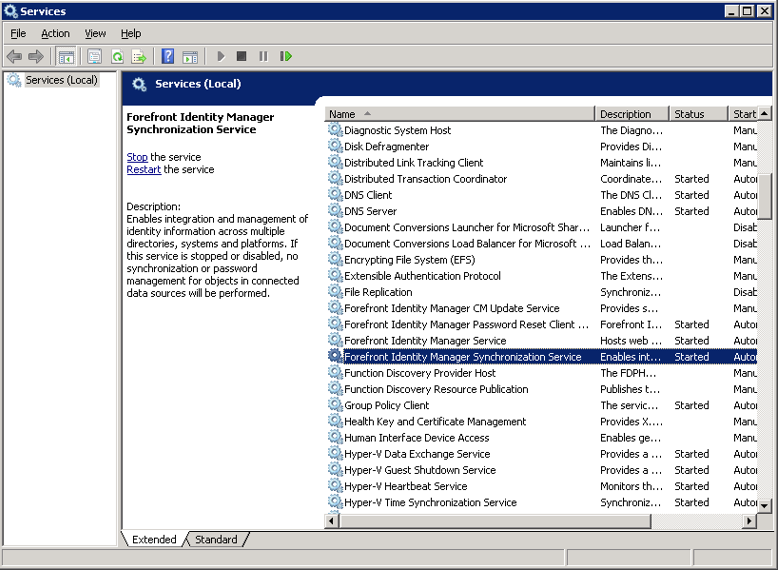The height and width of the screenshot is (570, 778).
Task: Open the Action menu
Action: pyautogui.click(x=55, y=33)
